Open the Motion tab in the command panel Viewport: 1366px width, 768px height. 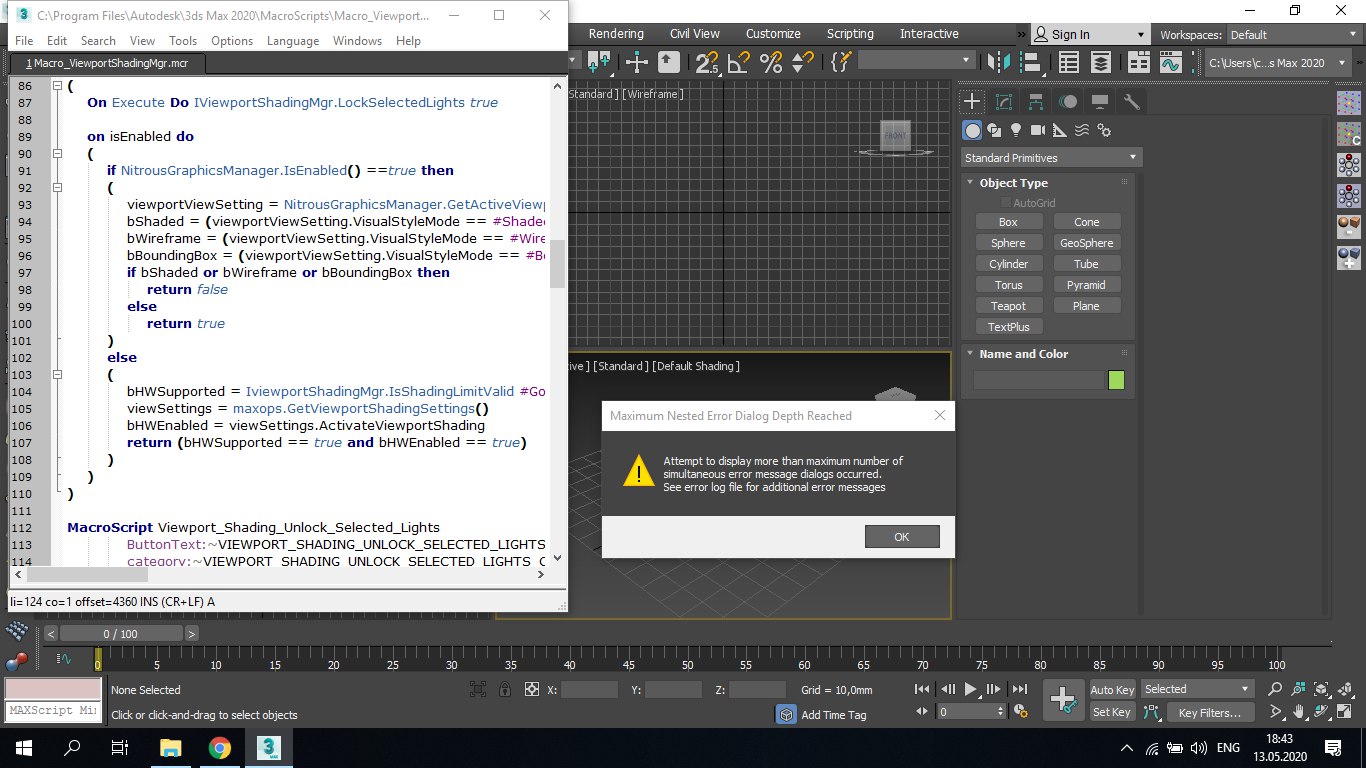(1068, 101)
